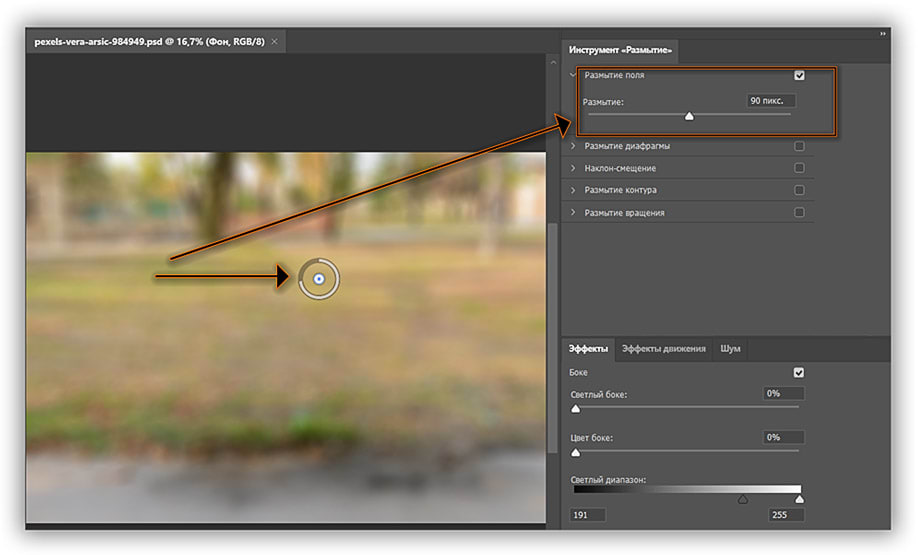This screenshot has width=918, height=555.
Task: Disable the Размытие поля checkbox
Action: click(x=799, y=75)
